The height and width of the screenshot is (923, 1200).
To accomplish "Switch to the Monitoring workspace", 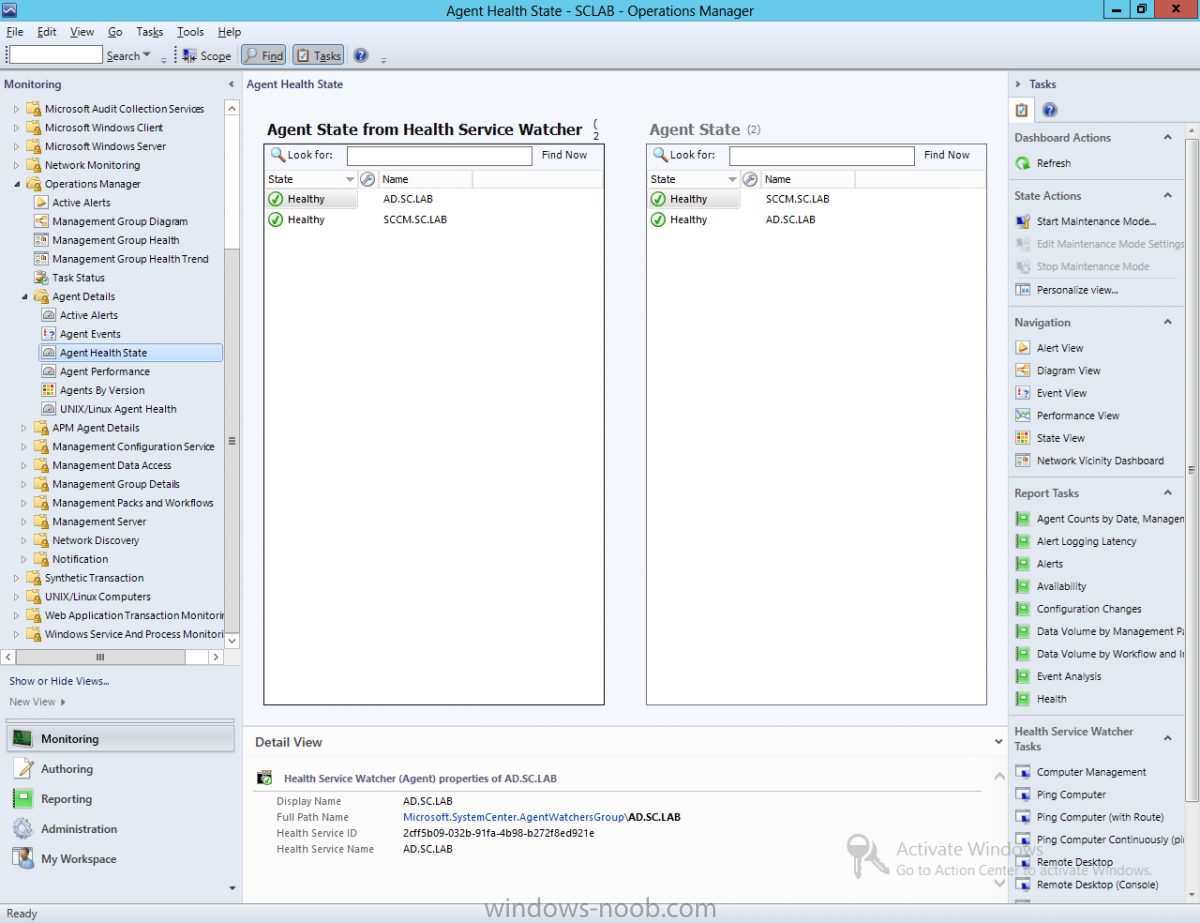I will click(120, 739).
